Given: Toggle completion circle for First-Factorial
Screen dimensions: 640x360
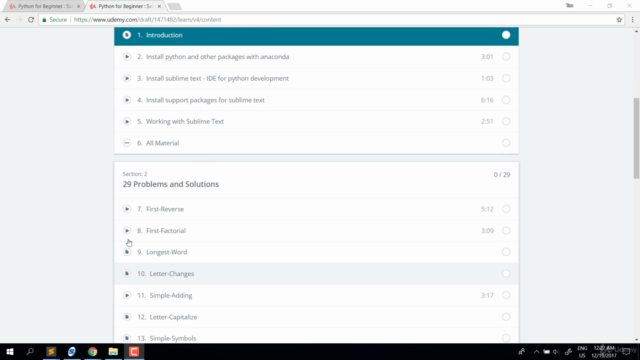Looking at the screenshot, I should coord(506,231).
